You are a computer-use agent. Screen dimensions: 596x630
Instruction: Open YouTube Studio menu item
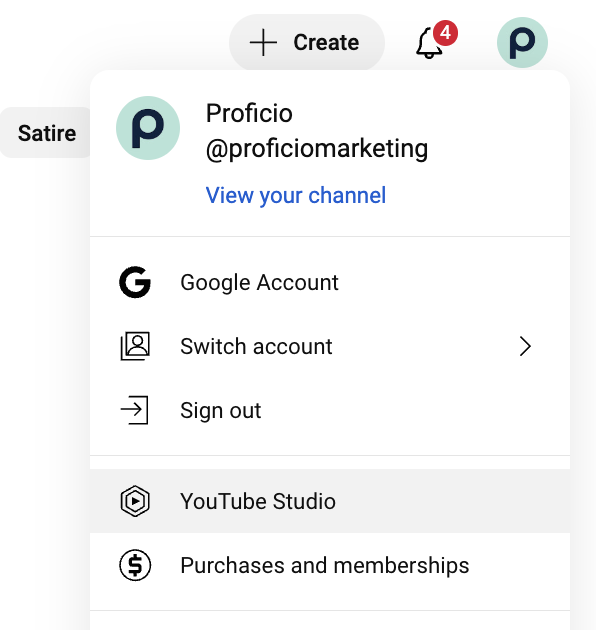pyautogui.click(x=330, y=501)
